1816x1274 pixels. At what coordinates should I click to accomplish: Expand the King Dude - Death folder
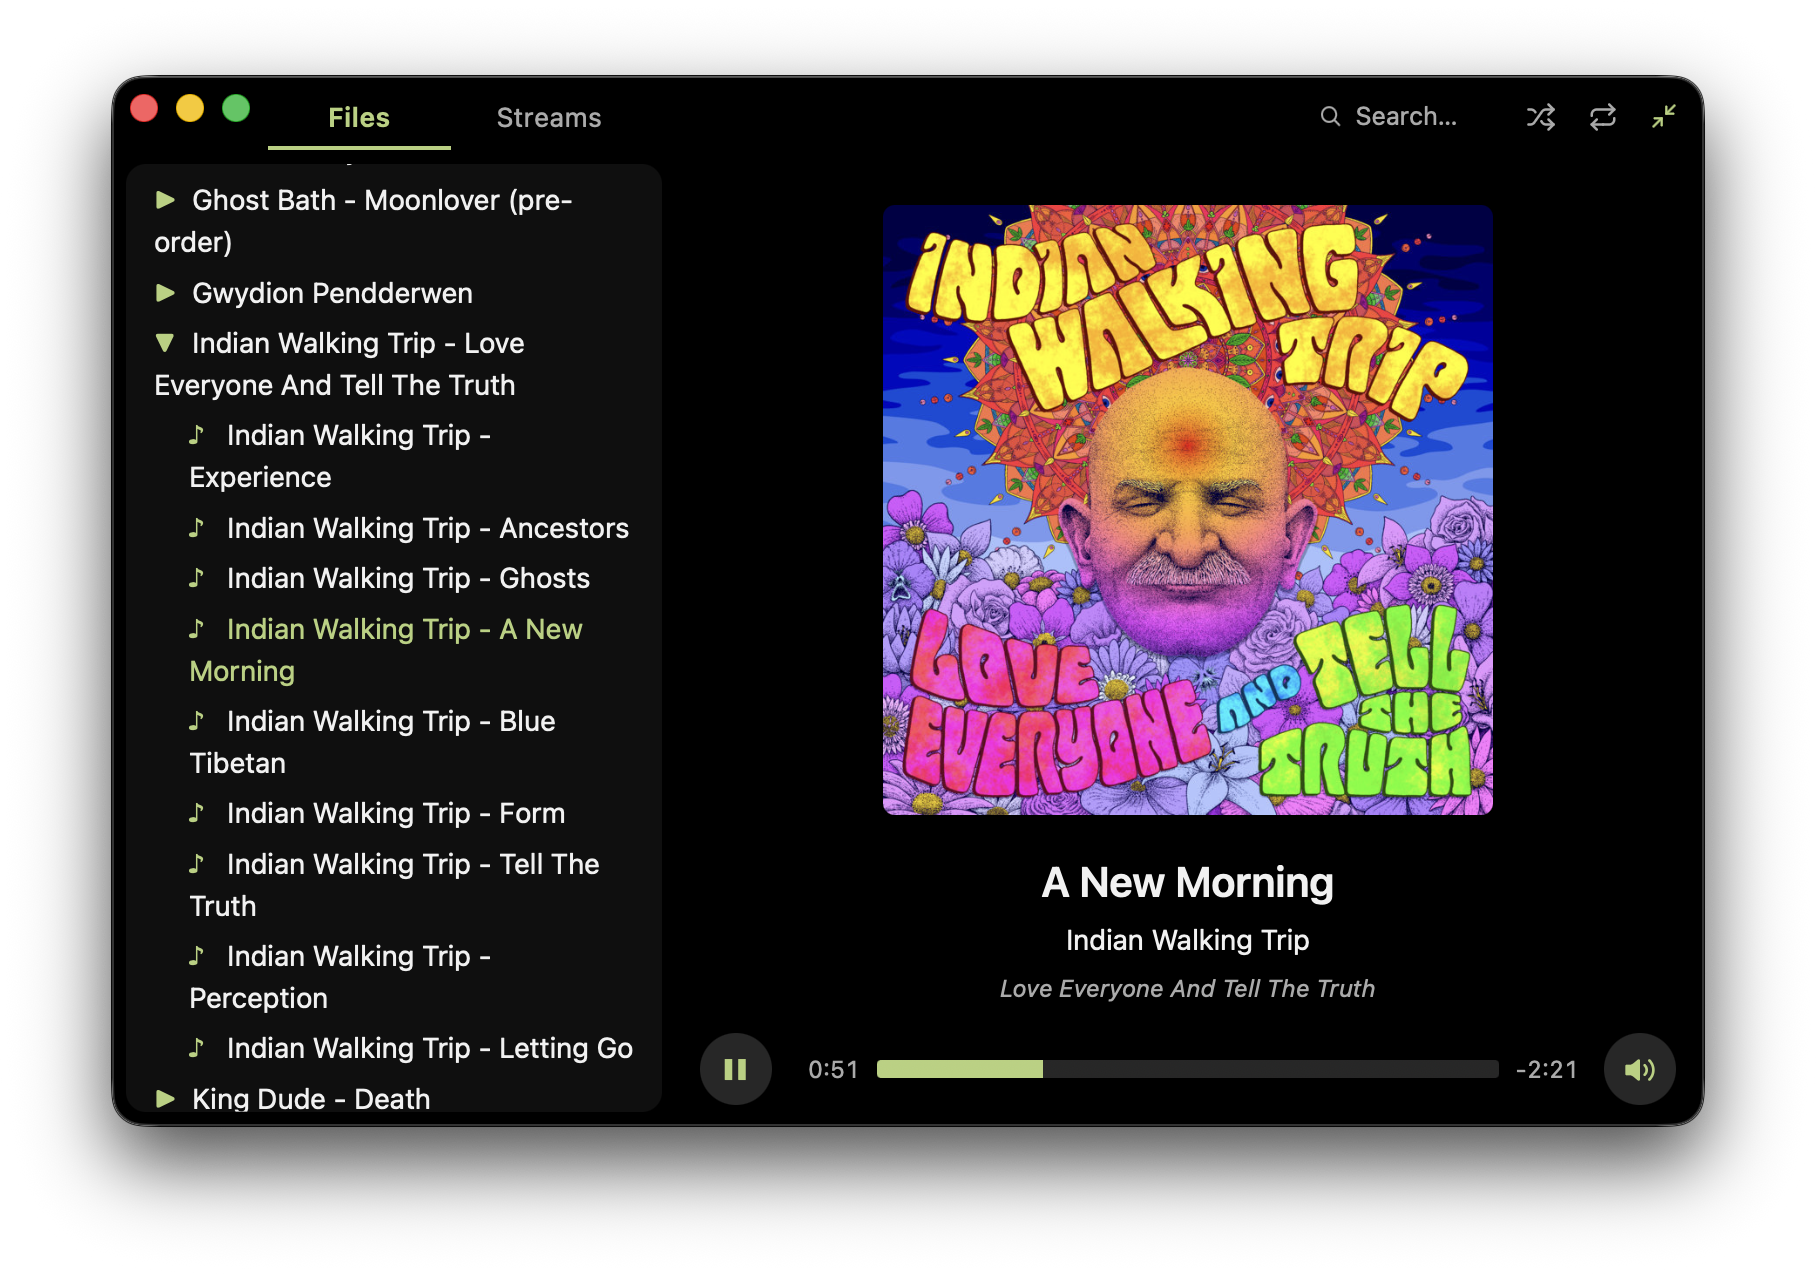[x=166, y=1099]
